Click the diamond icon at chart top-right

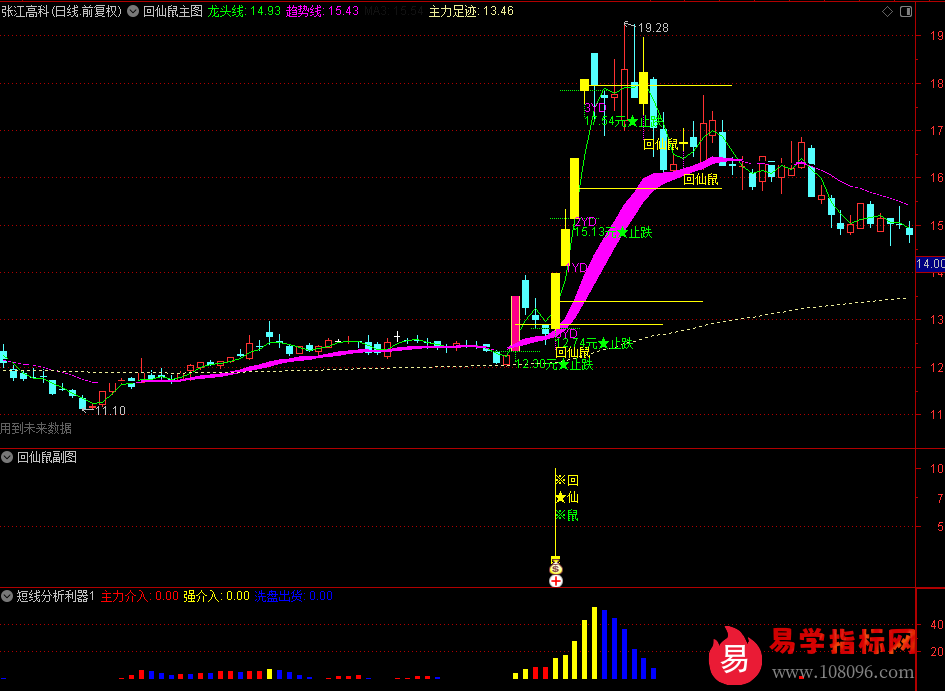884,10
